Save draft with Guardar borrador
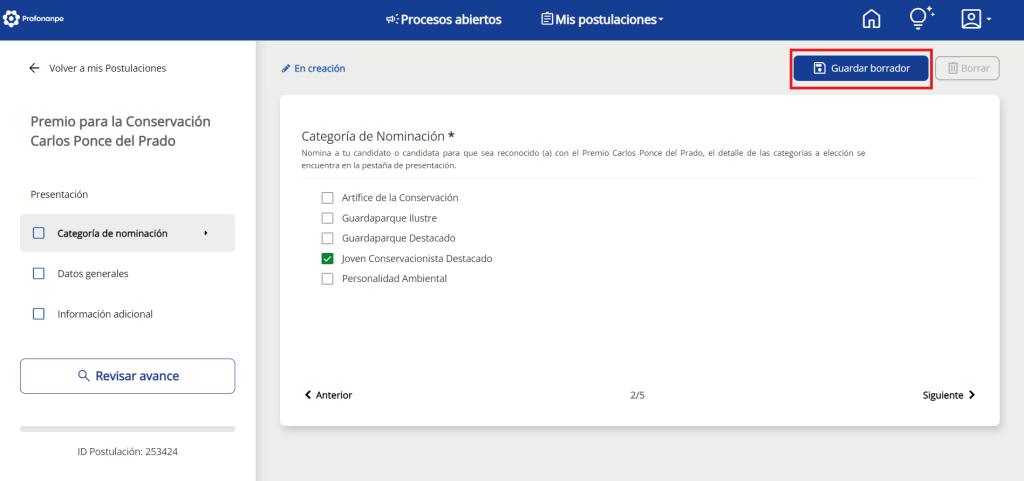Viewport: 1024px width, 481px height. [x=861, y=68]
